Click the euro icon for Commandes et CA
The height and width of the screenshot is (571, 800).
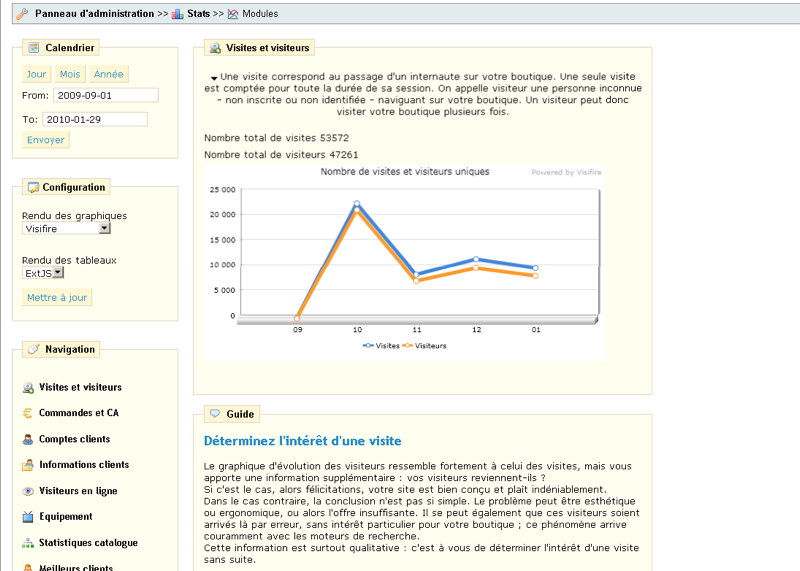(28, 413)
